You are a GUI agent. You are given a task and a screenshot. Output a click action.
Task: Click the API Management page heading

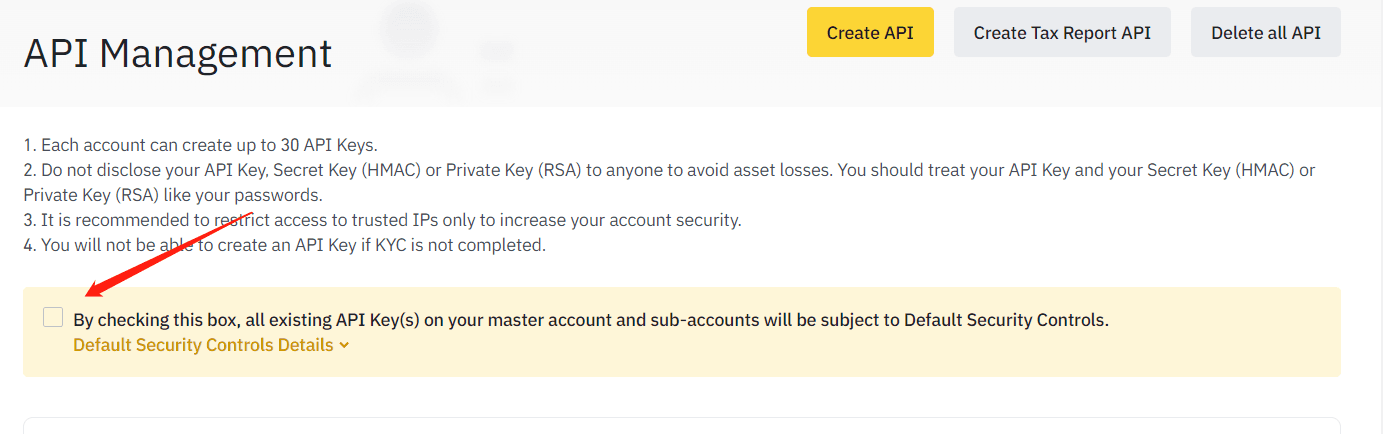tap(178, 53)
